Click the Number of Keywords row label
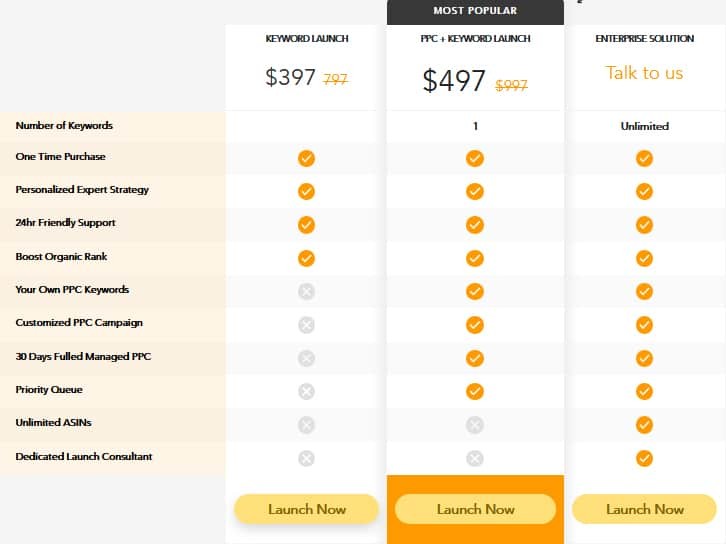The width and height of the screenshot is (726, 544). coord(64,125)
